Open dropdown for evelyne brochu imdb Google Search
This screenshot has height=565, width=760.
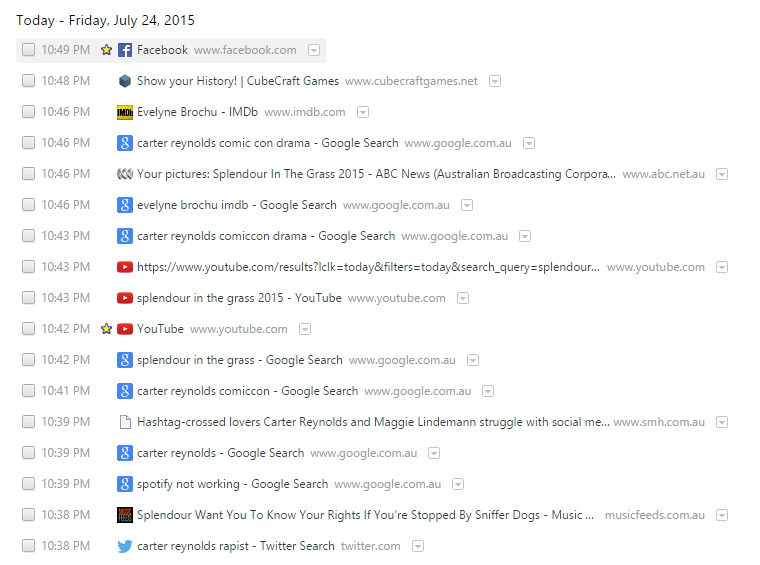[x=467, y=205]
